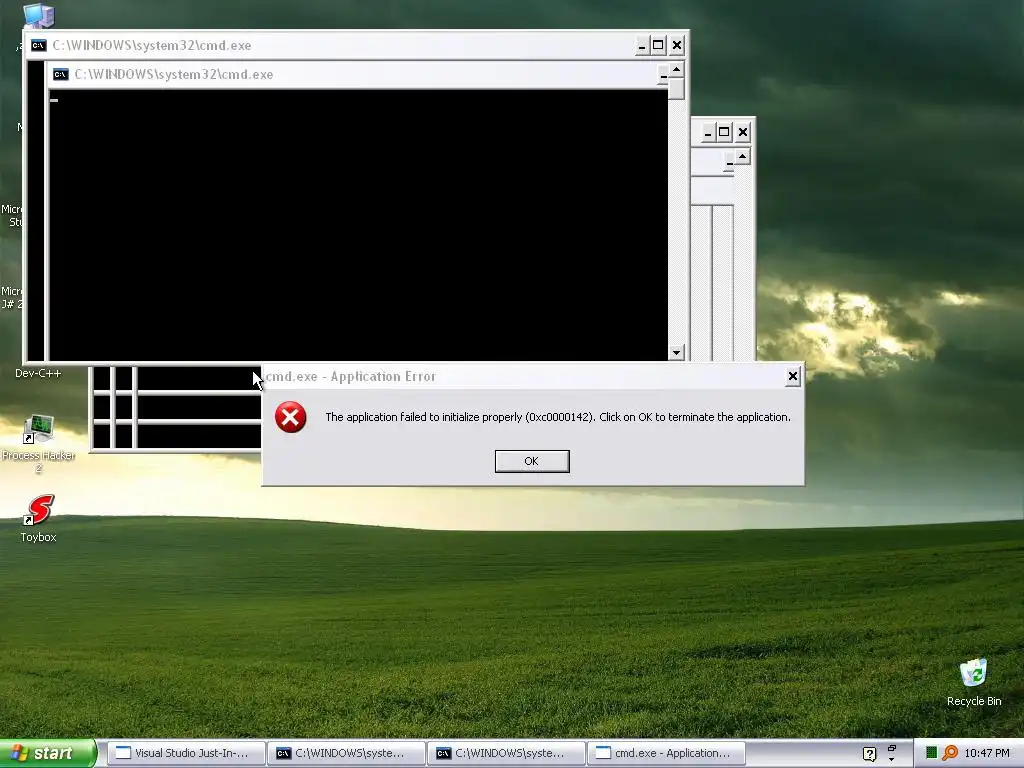1024x768 pixels.
Task: Click the computer icon at top-left of desktop
Action: [x=39, y=16]
